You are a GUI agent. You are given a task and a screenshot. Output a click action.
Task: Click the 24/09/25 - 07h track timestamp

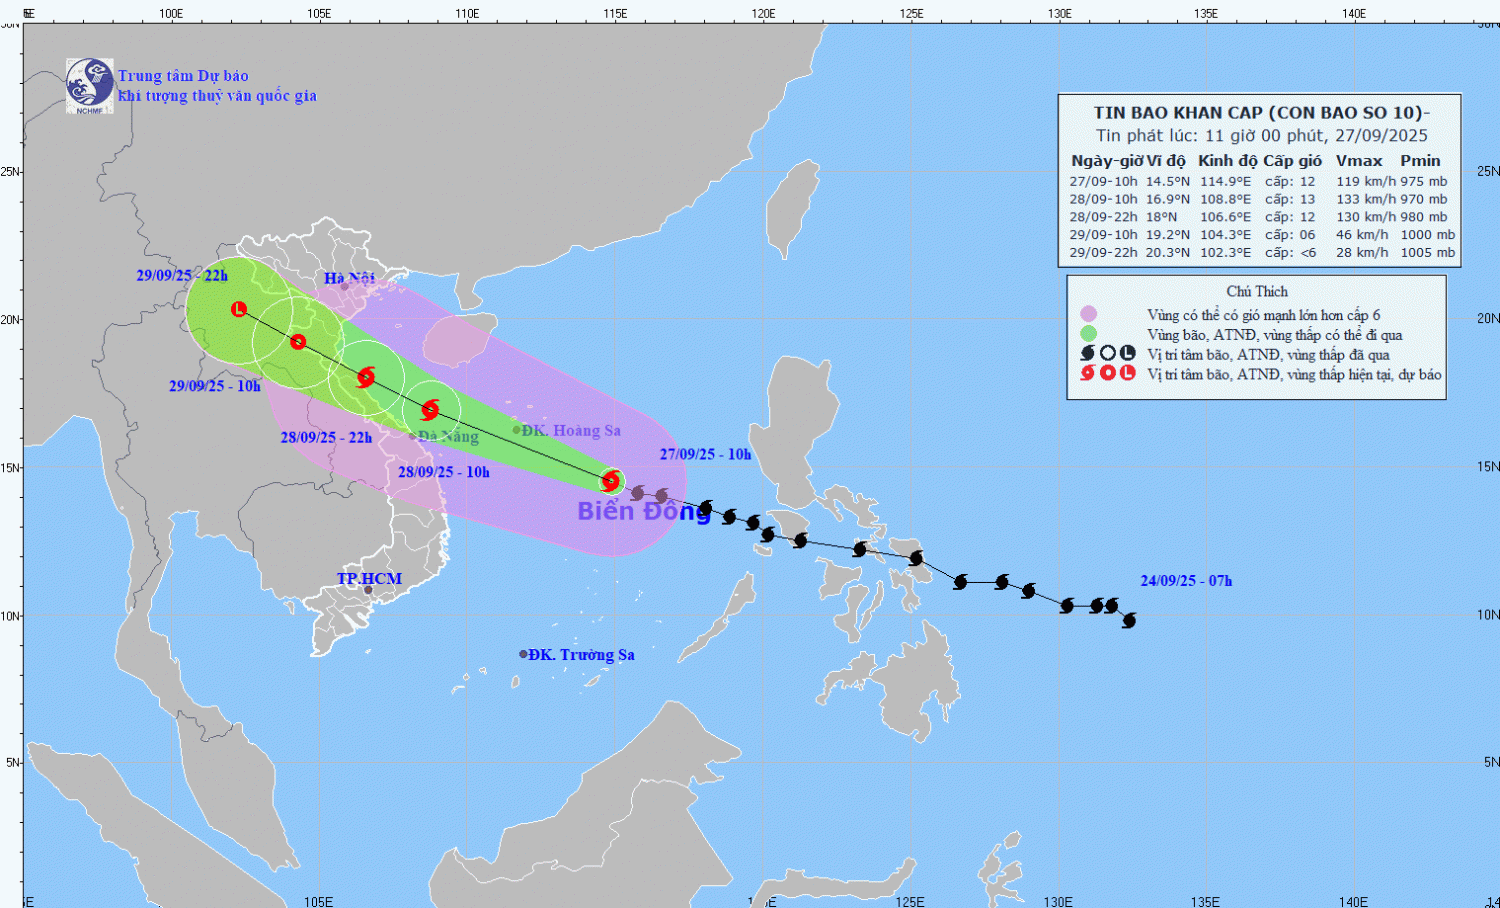[x=1186, y=581]
